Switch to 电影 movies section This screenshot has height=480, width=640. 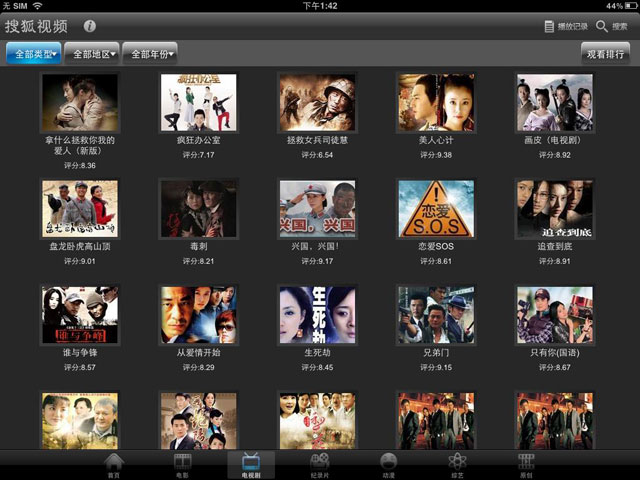tap(182, 465)
